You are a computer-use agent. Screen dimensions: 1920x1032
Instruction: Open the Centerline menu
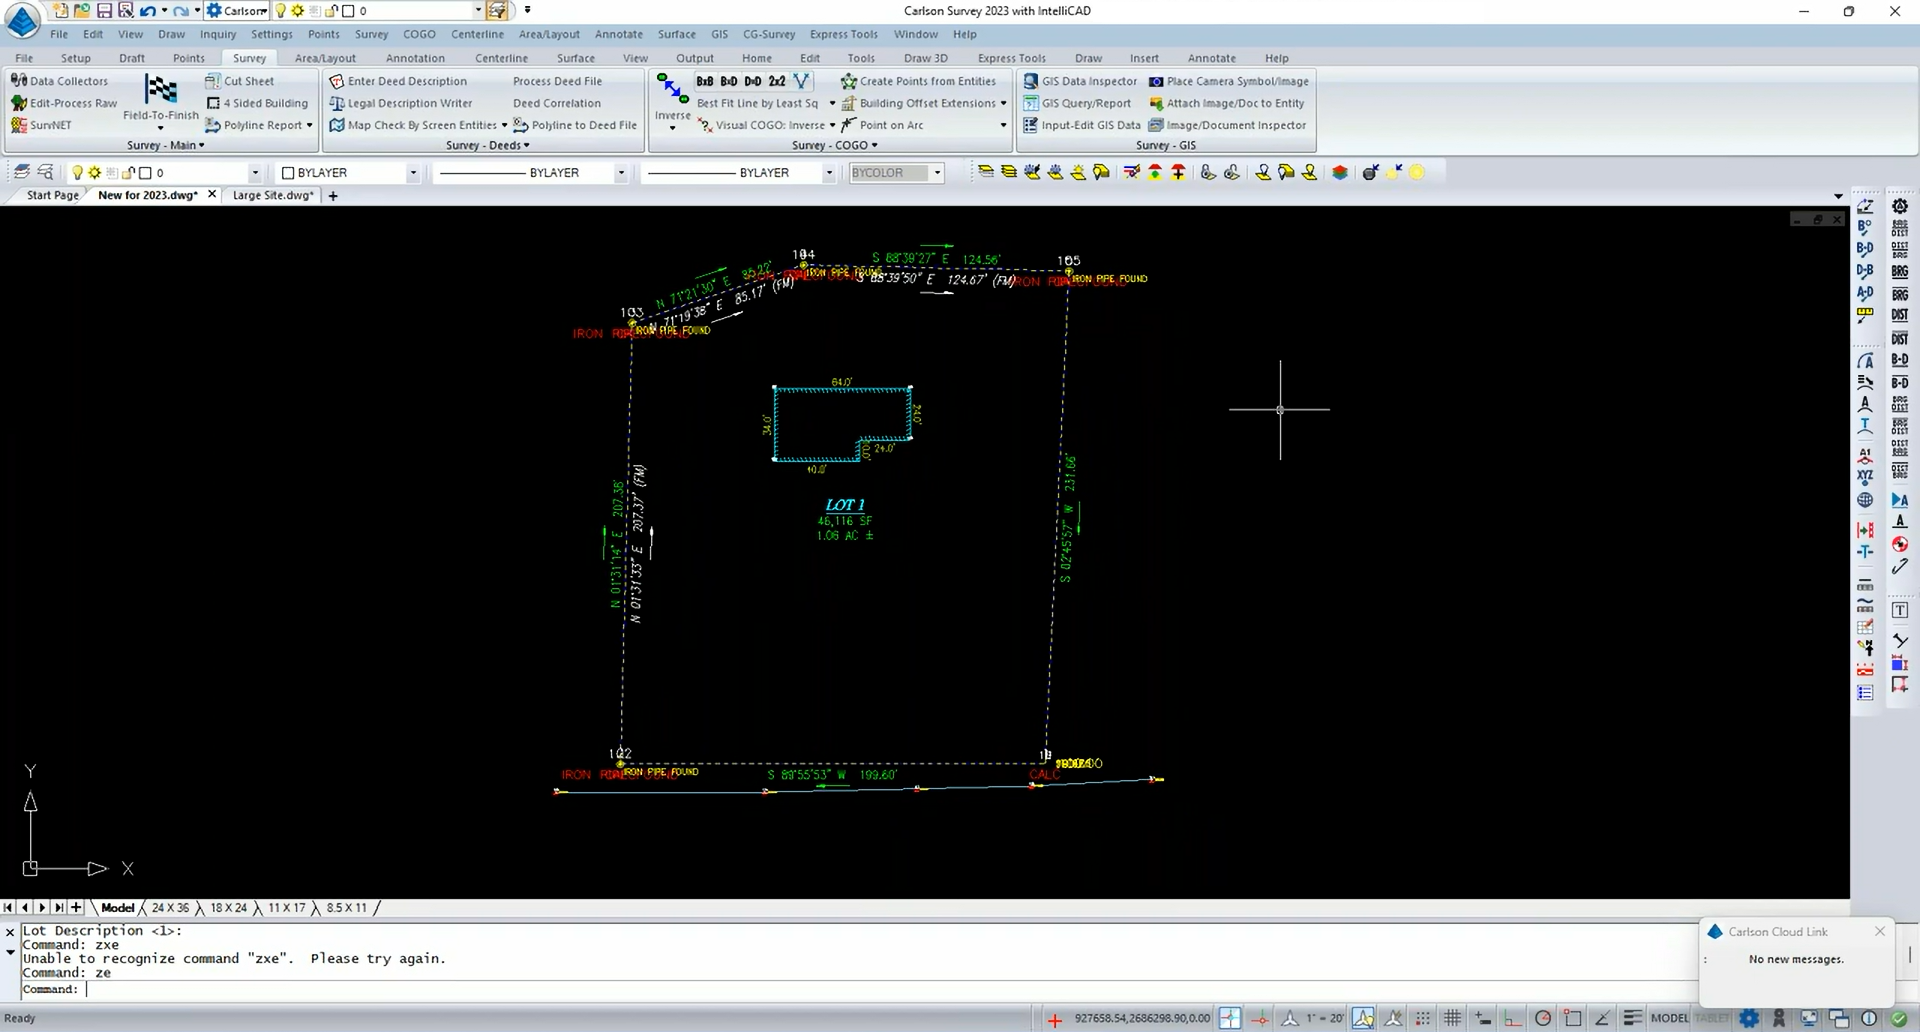coord(476,34)
